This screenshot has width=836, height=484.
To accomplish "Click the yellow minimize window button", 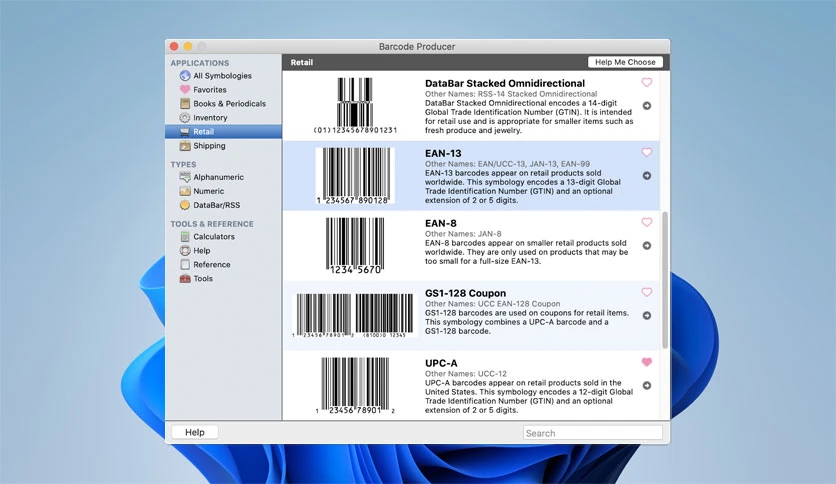I will [188, 46].
